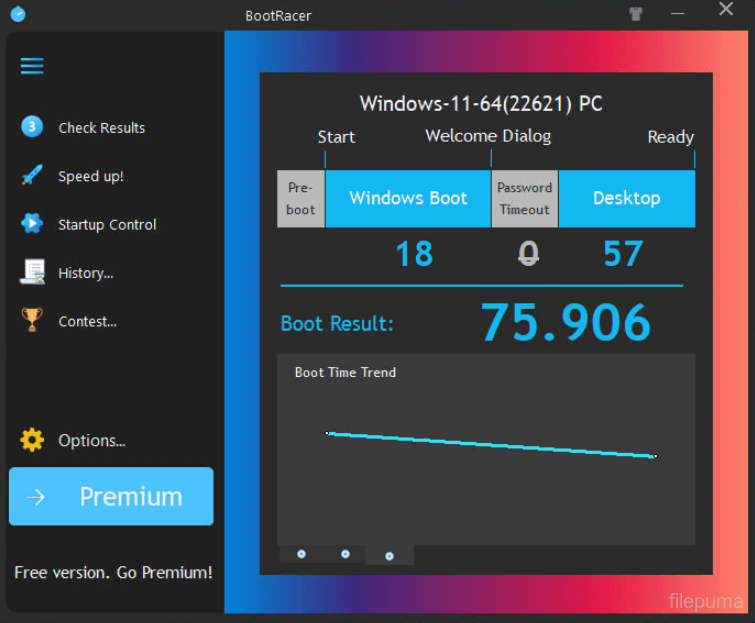Click the Options gear icon
The height and width of the screenshot is (623, 755).
coord(32,440)
